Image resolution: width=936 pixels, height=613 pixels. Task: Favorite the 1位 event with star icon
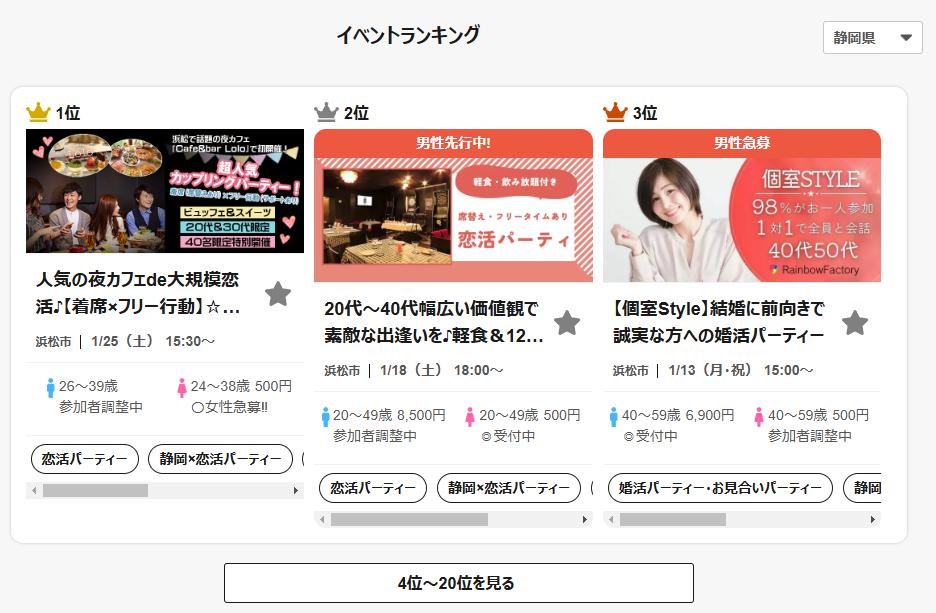(278, 293)
